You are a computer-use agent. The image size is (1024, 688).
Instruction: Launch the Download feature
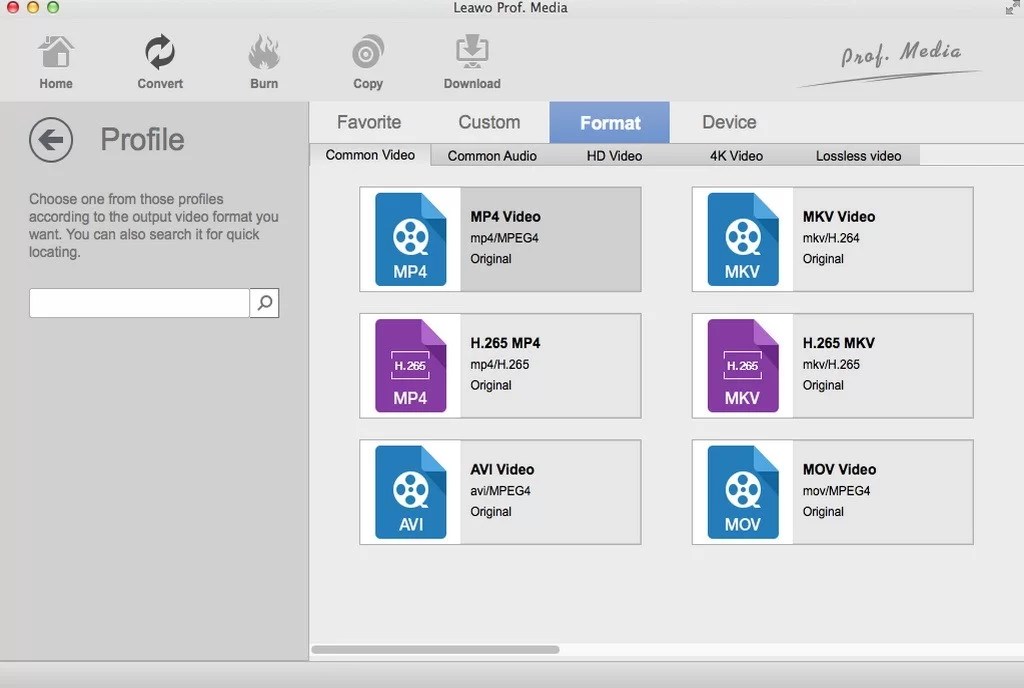(471, 60)
